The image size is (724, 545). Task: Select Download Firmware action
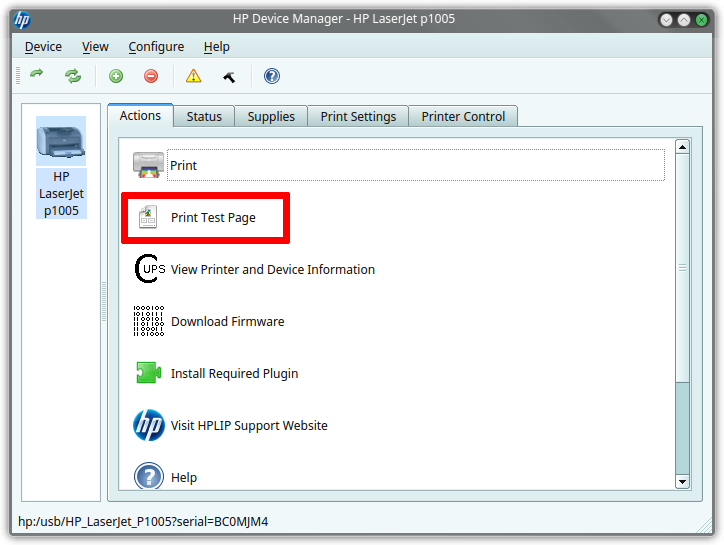point(228,321)
